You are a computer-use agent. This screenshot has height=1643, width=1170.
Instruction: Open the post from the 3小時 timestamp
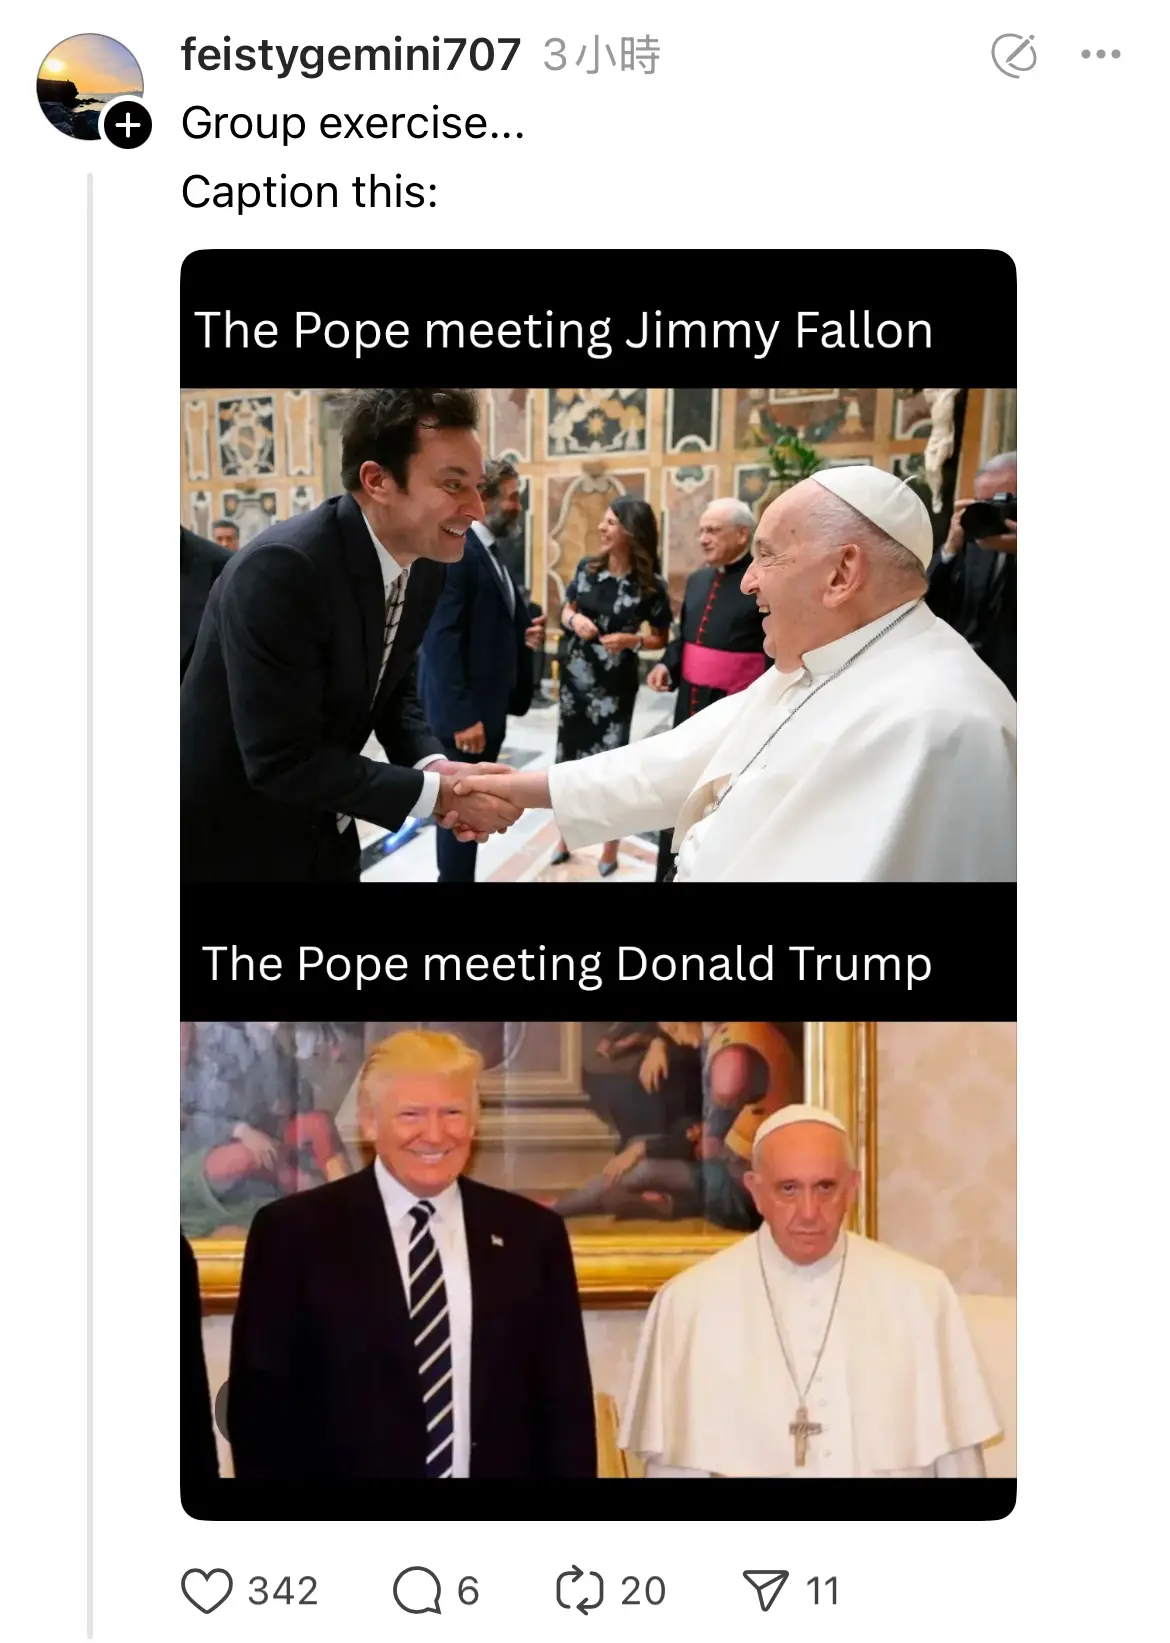coord(602,55)
